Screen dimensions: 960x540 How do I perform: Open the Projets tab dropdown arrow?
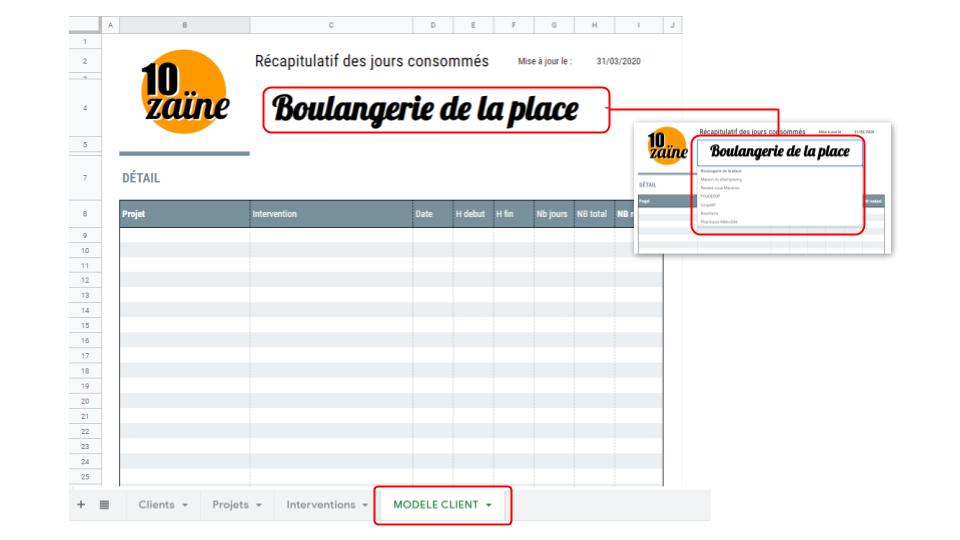(x=258, y=505)
